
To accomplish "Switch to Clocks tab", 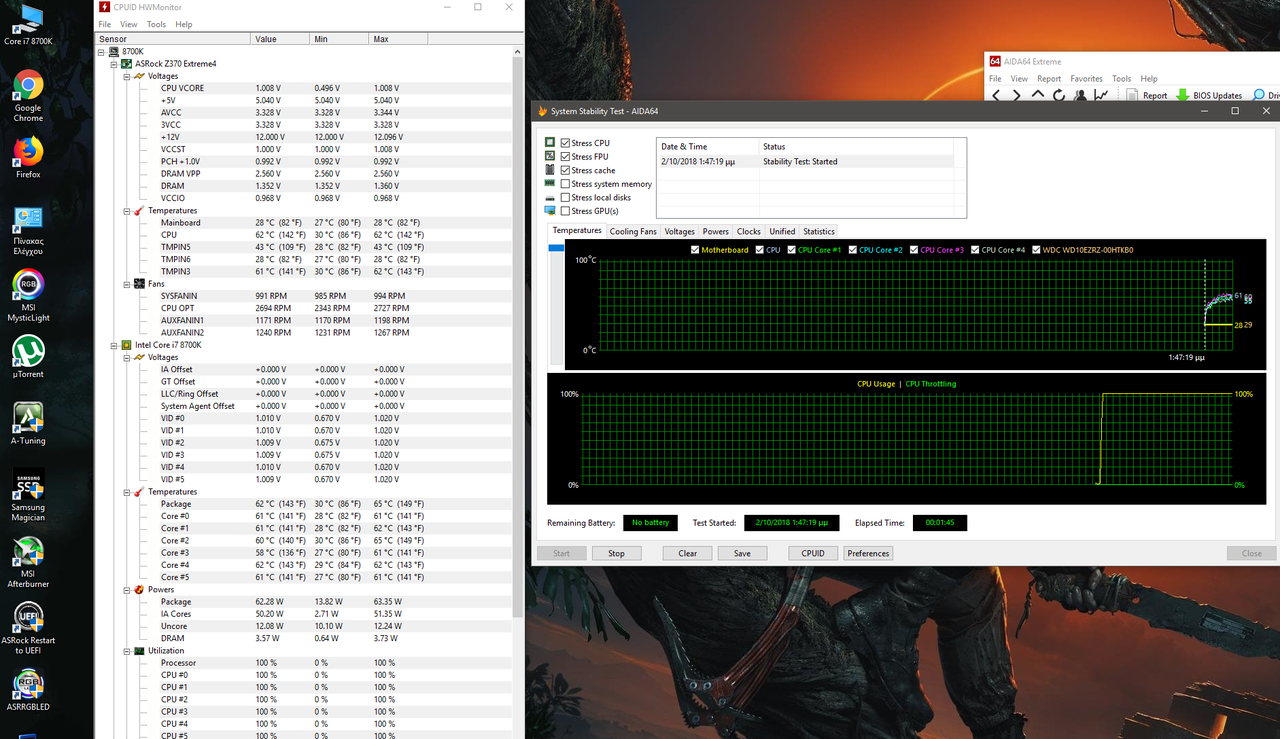I will [x=748, y=232].
